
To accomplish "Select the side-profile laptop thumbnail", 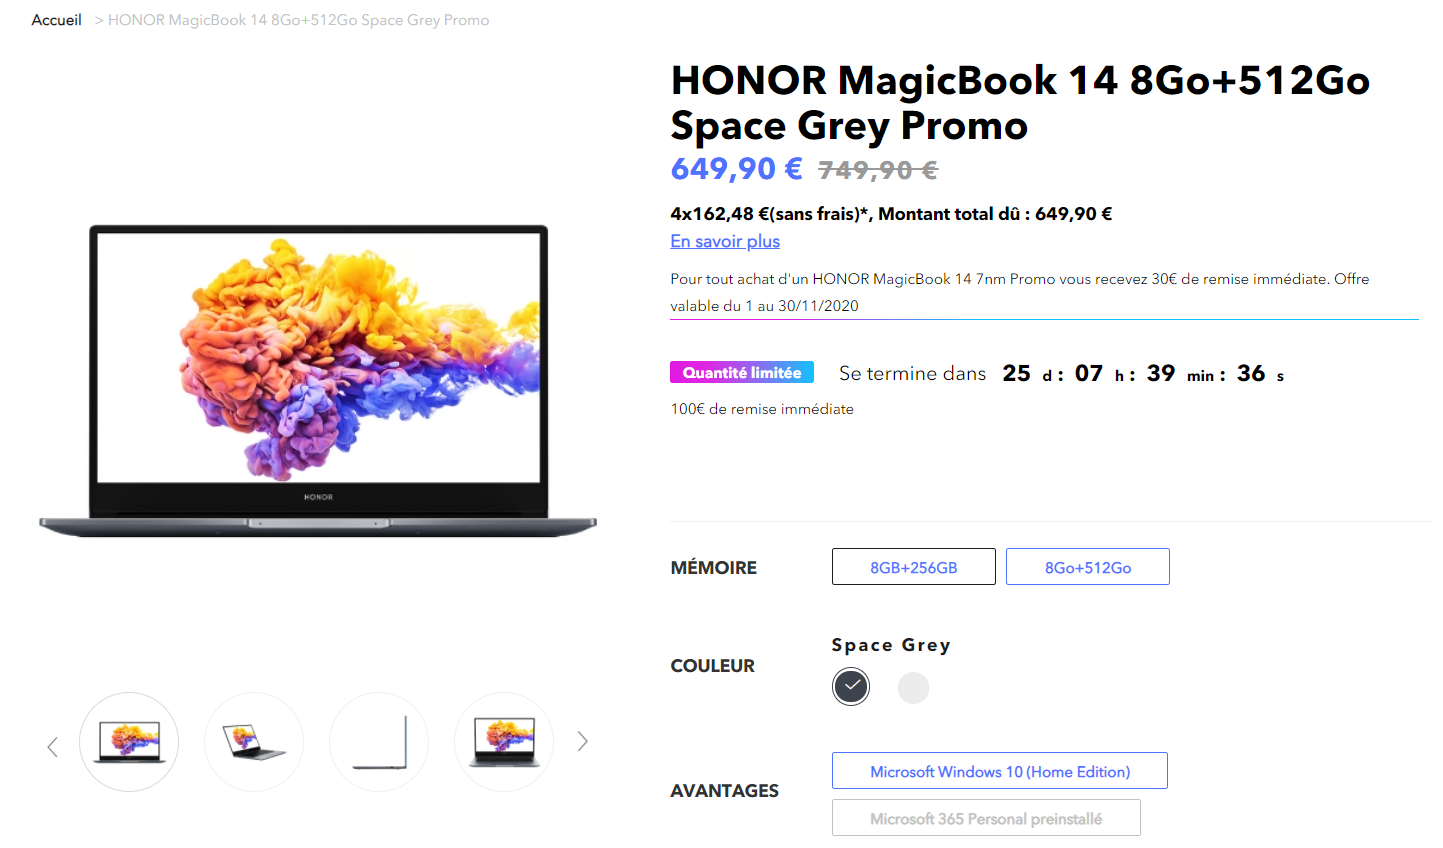I will pyautogui.click(x=379, y=742).
